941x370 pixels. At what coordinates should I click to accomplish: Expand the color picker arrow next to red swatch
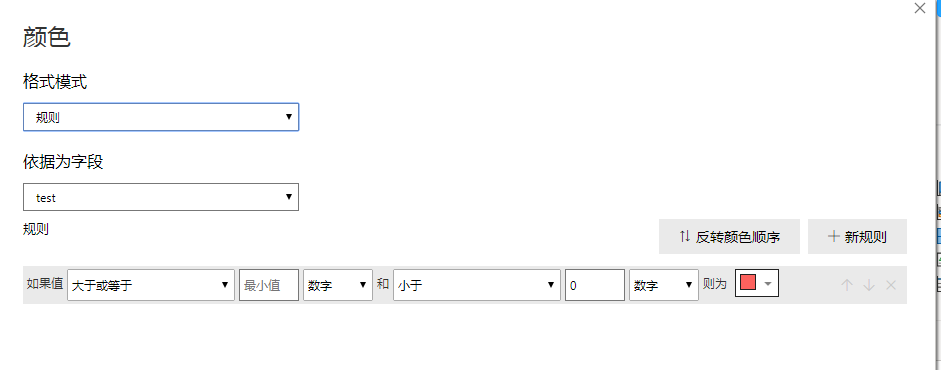click(x=768, y=284)
